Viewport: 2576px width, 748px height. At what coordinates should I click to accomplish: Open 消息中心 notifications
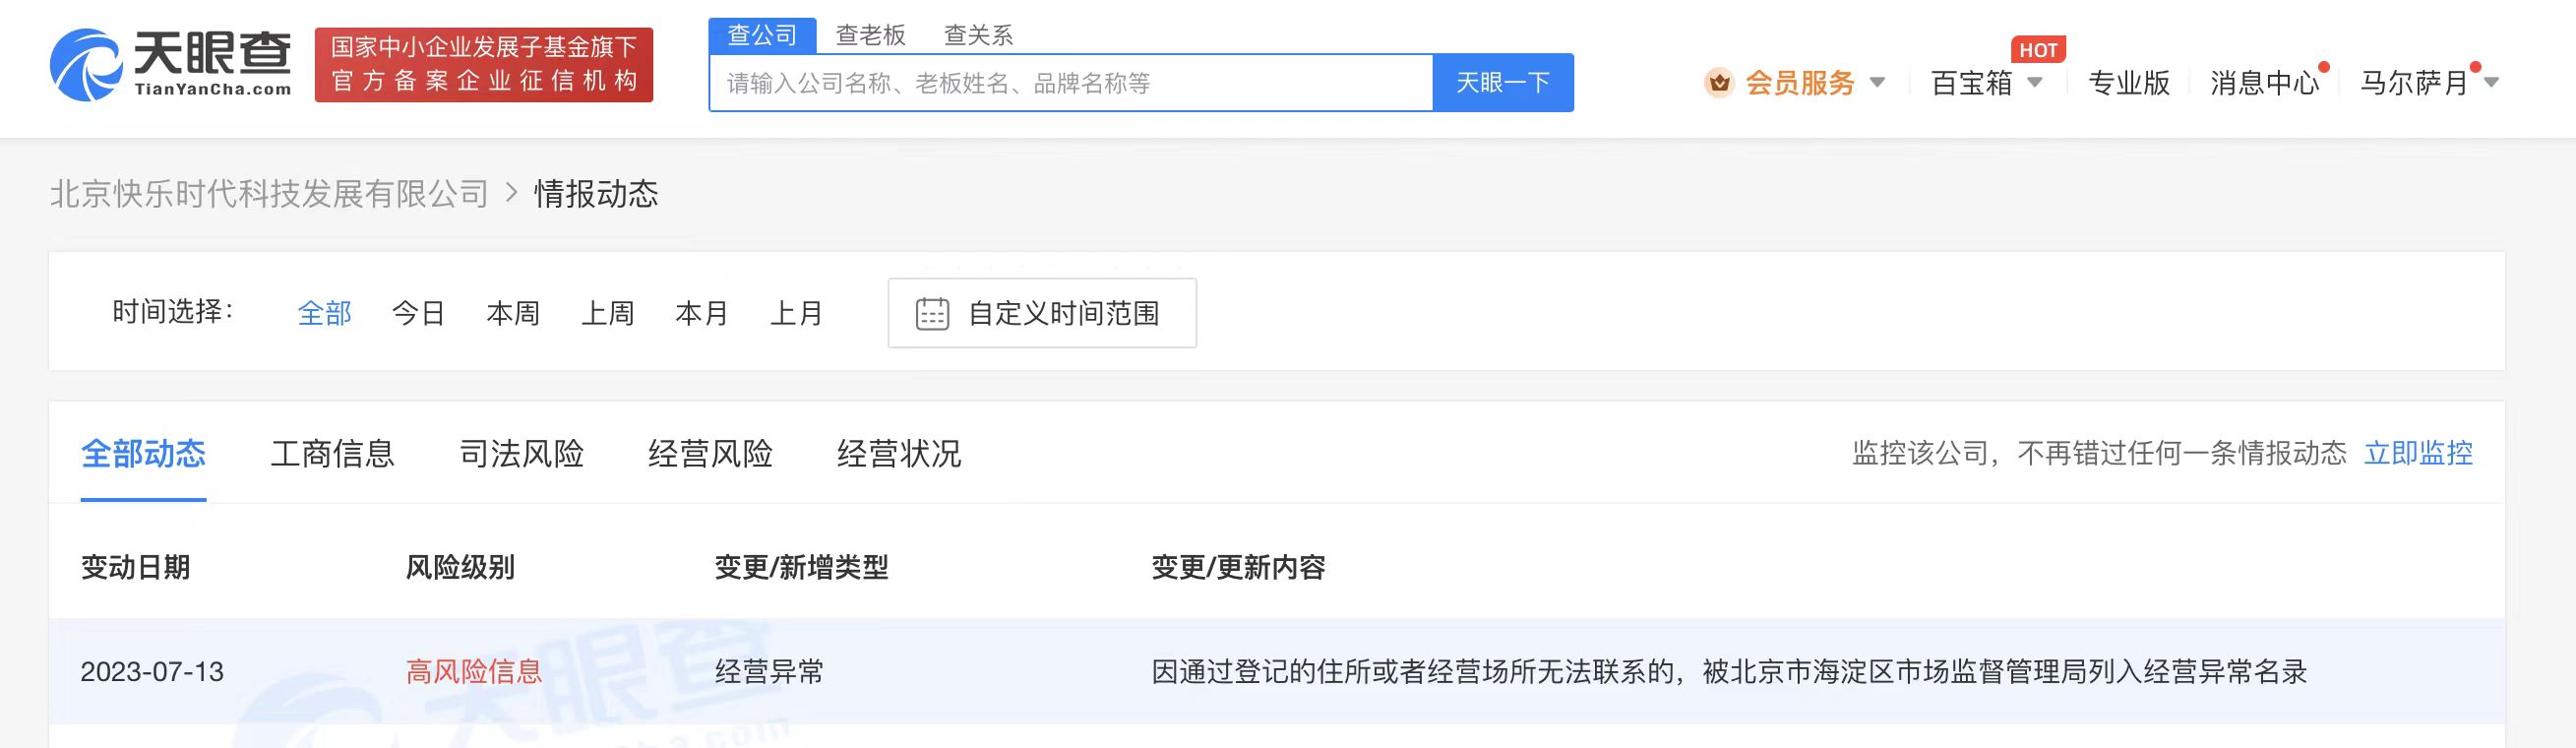tap(2264, 83)
